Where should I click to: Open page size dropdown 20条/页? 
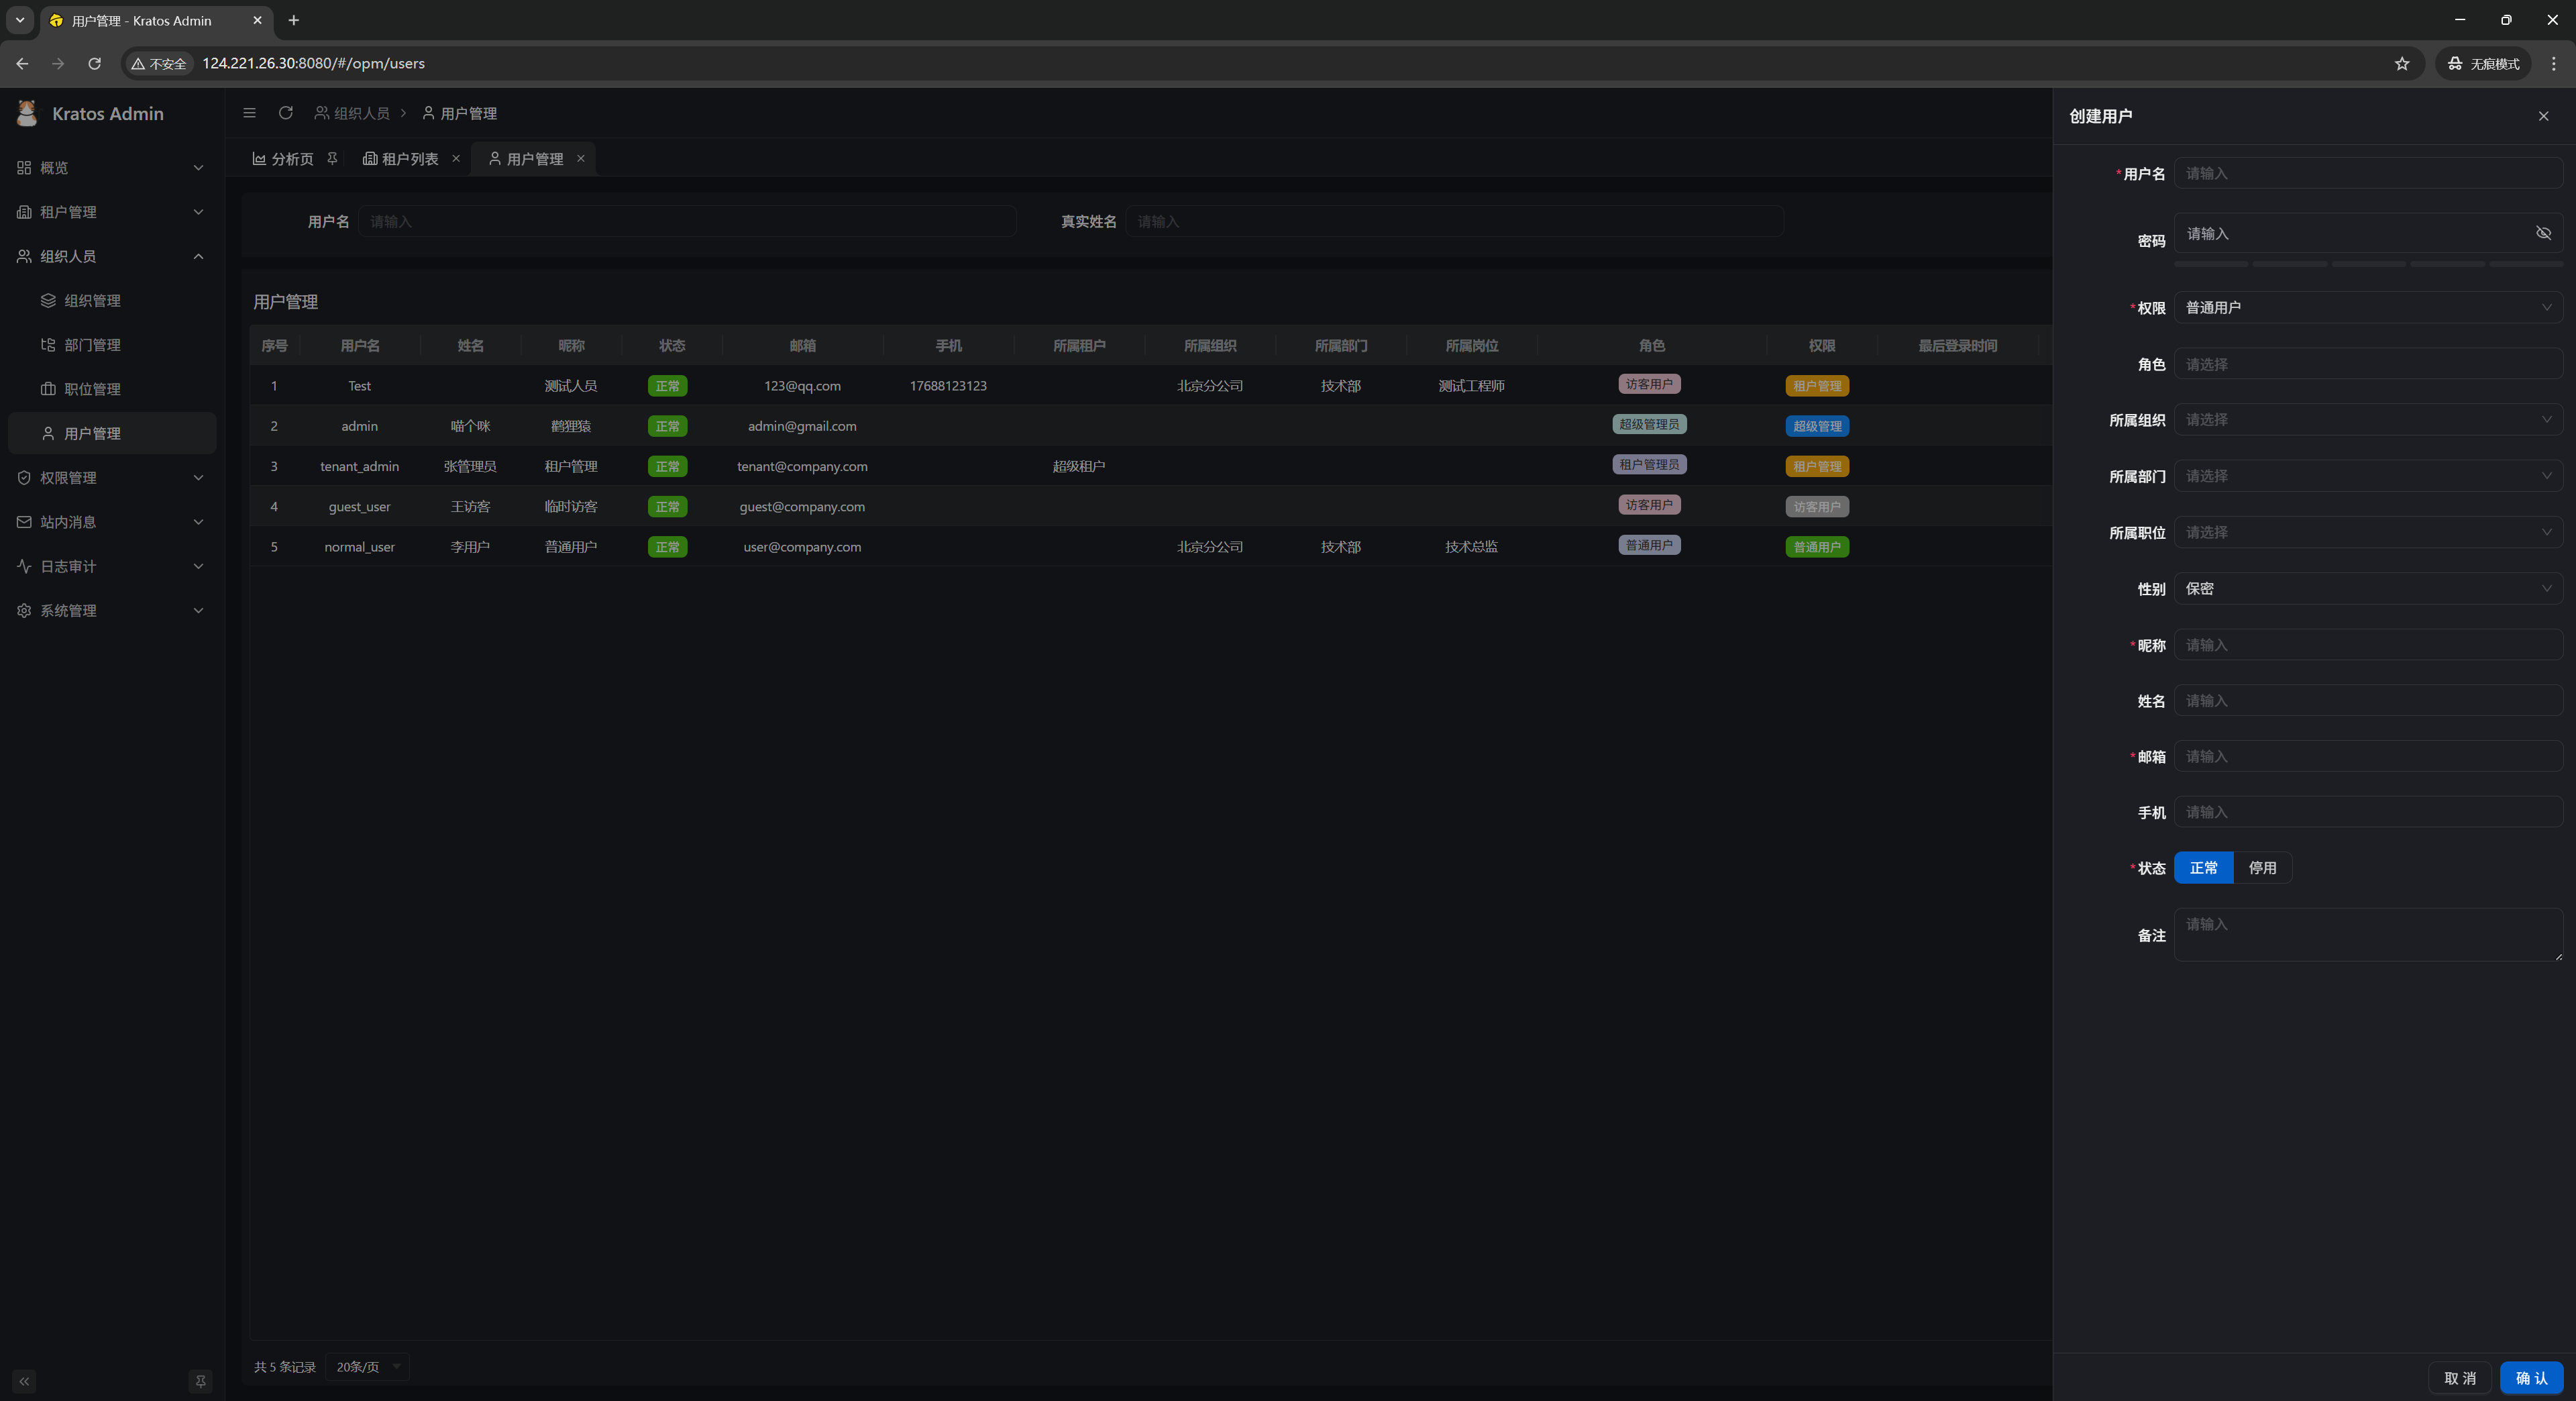(367, 1367)
